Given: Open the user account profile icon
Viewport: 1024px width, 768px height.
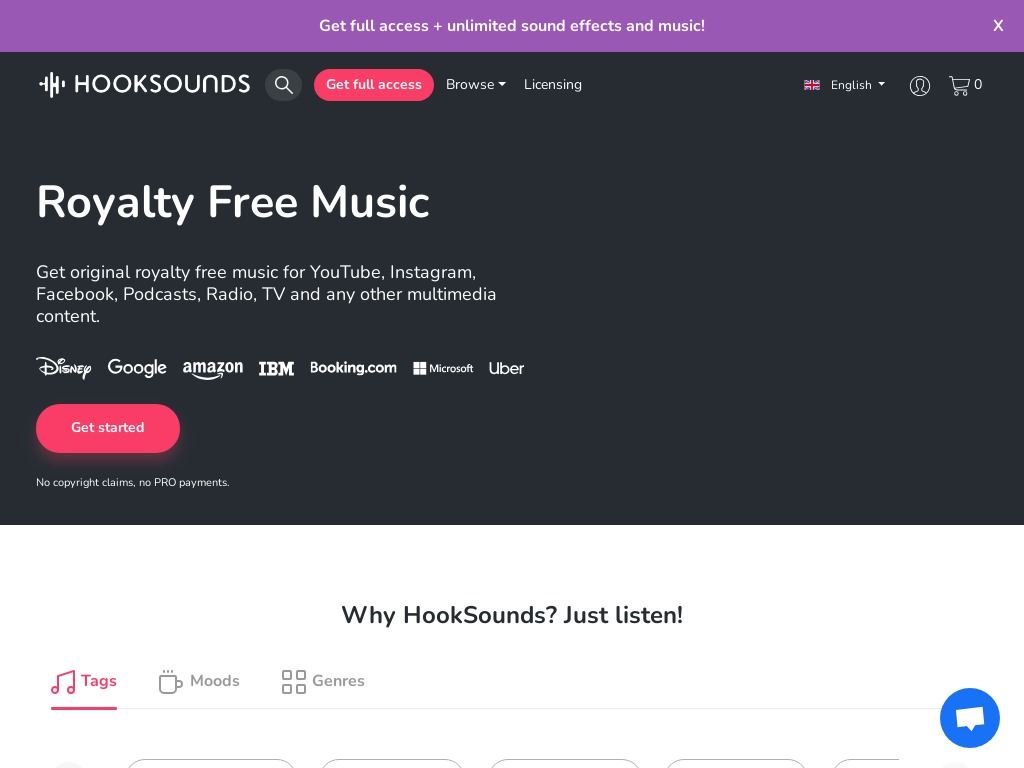Looking at the screenshot, I should tap(920, 86).
